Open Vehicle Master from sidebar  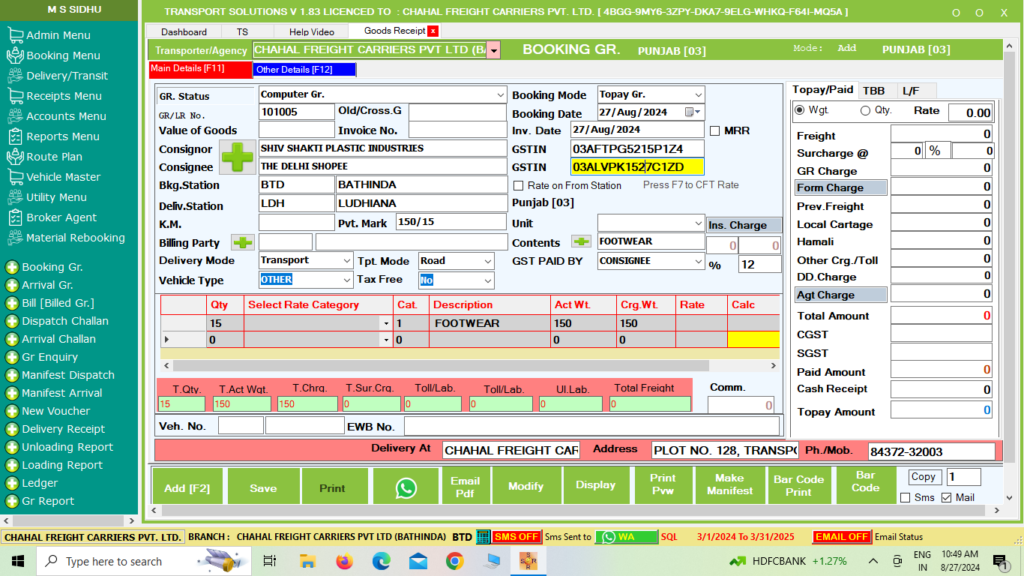click(x=62, y=177)
